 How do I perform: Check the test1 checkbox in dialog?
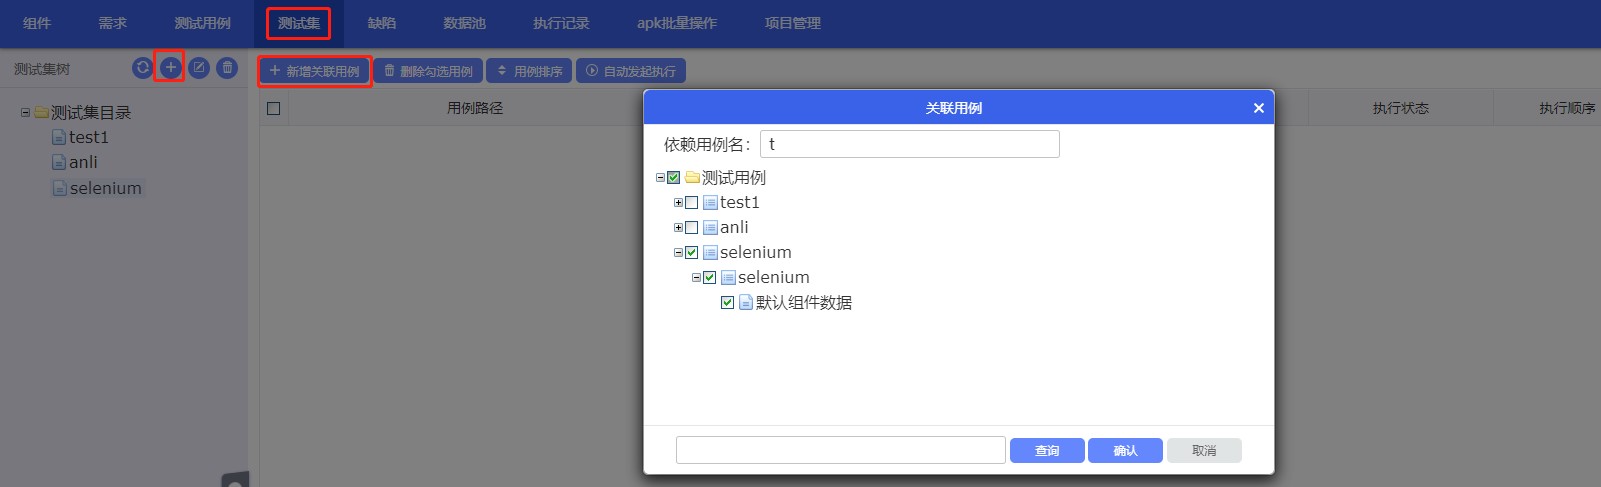point(691,202)
